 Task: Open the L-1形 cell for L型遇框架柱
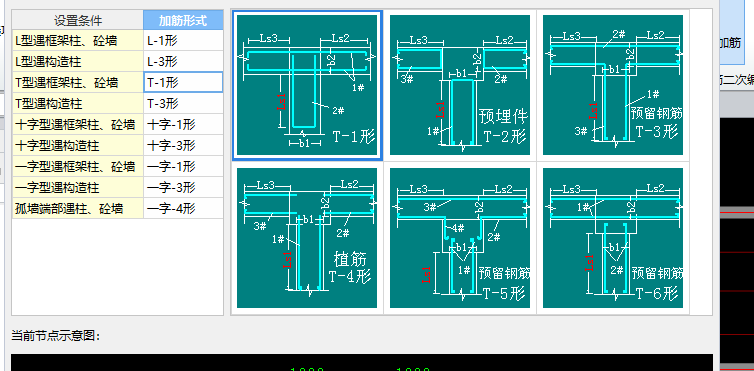click(183, 40)
